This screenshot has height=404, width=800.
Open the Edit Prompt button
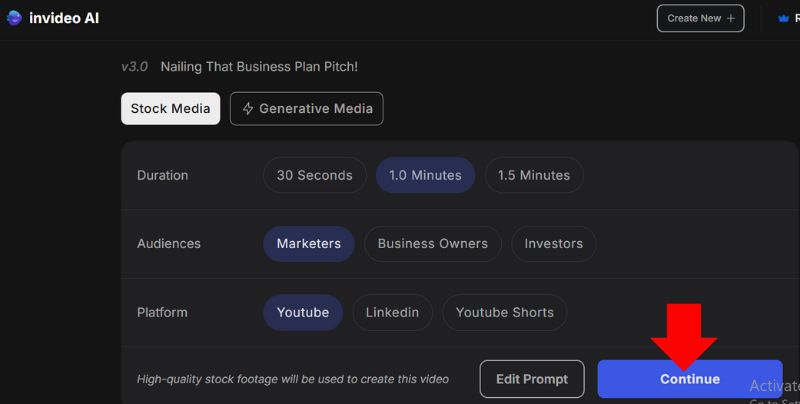pyautogui.click(x=532, y=379)
